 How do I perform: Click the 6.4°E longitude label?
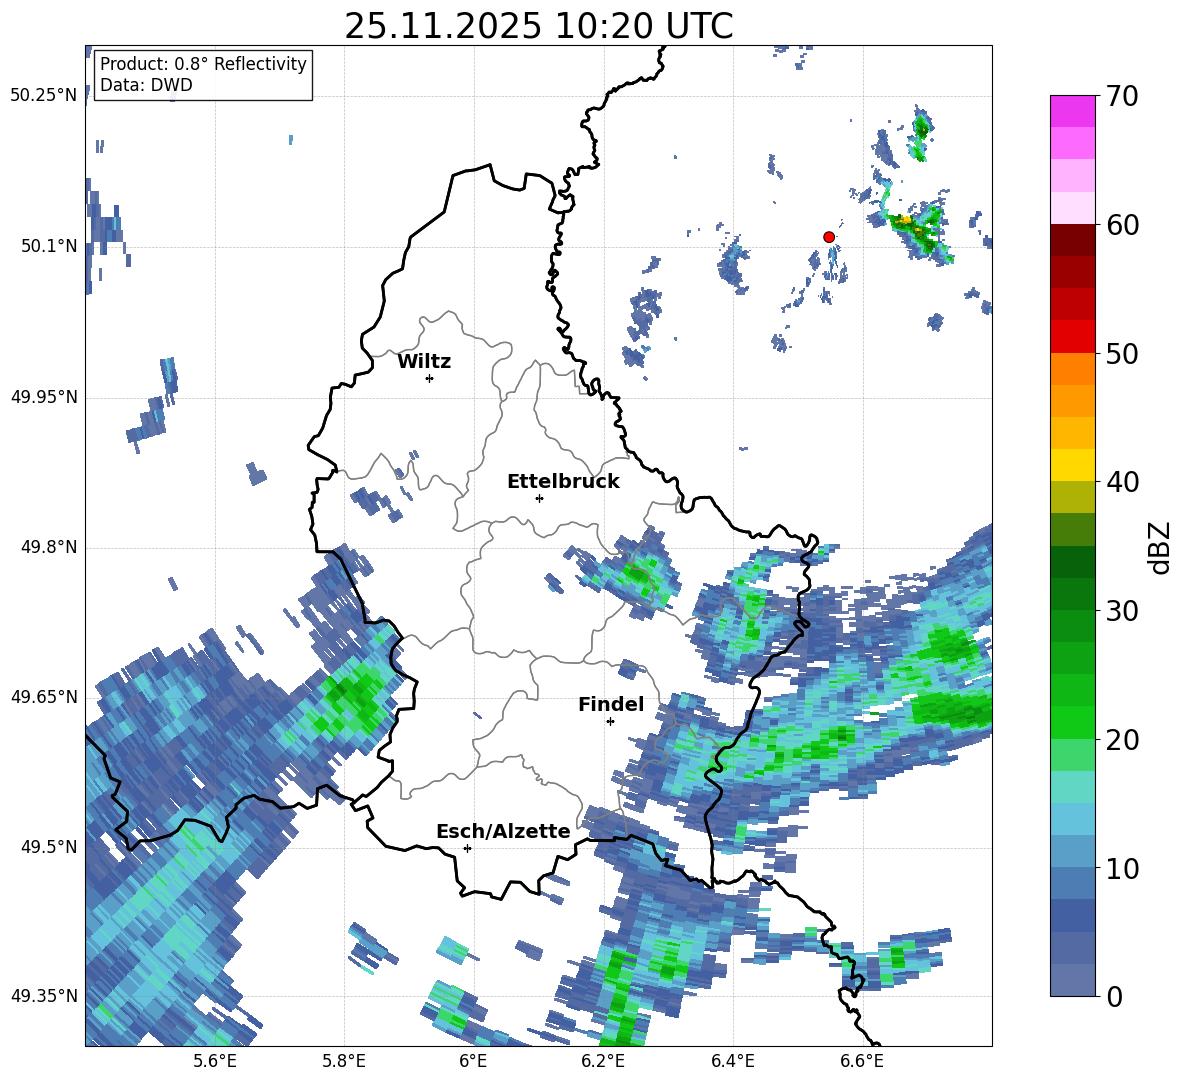[x=732, y=1061]
